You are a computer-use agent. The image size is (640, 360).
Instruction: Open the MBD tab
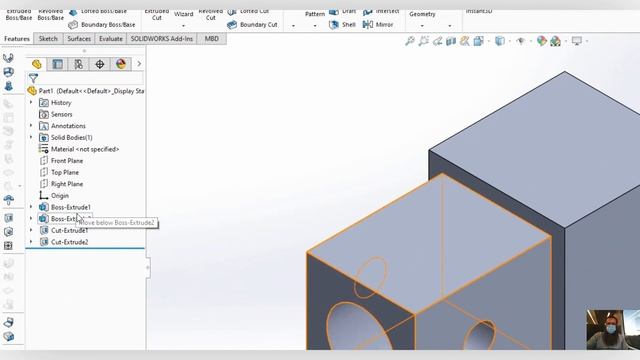tap(211, 39)
